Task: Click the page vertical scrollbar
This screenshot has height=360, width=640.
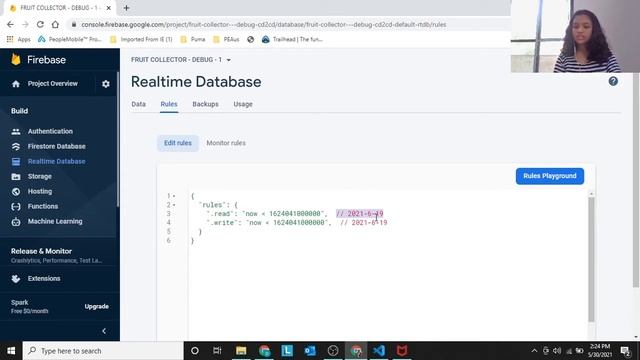Action: pyautogui.click(x=636, y=180)
